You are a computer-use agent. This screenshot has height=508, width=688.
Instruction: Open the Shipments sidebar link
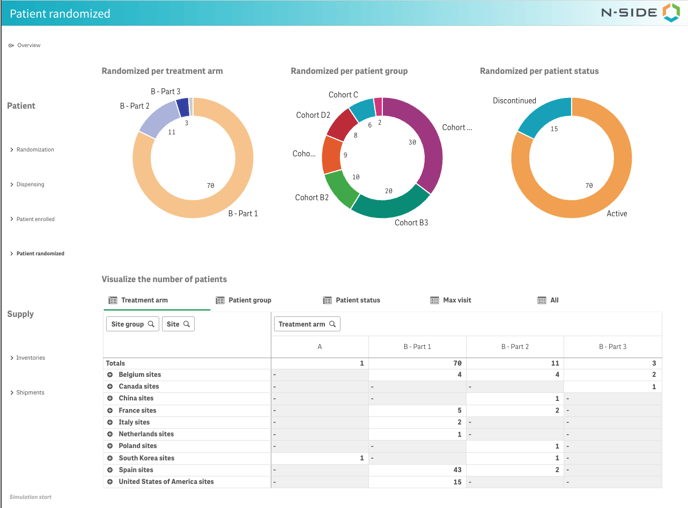30,393
